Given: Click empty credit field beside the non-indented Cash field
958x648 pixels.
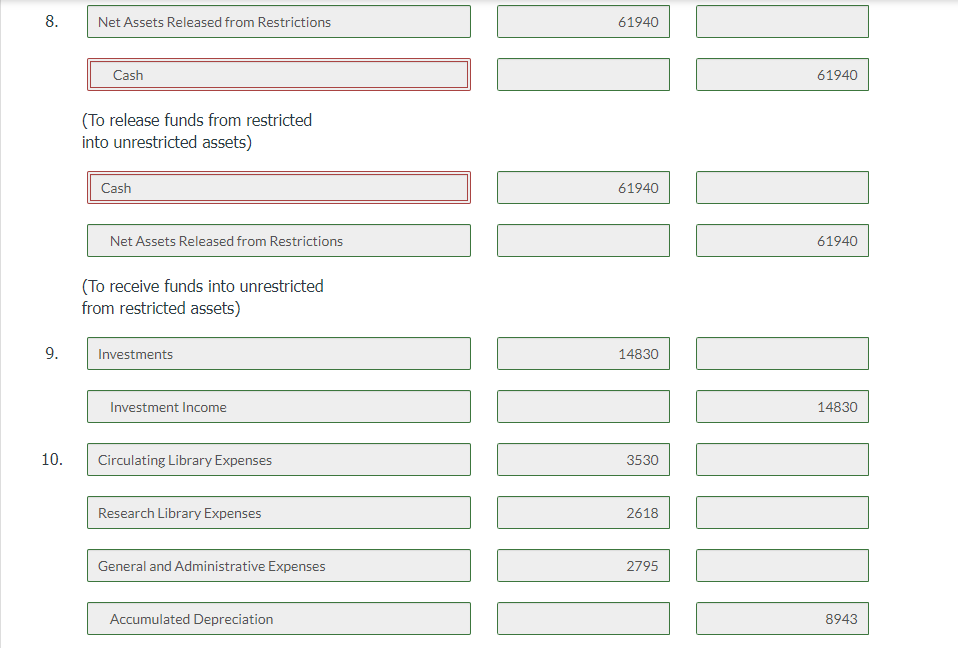Looking at the screenshot, I should (782, 187).
